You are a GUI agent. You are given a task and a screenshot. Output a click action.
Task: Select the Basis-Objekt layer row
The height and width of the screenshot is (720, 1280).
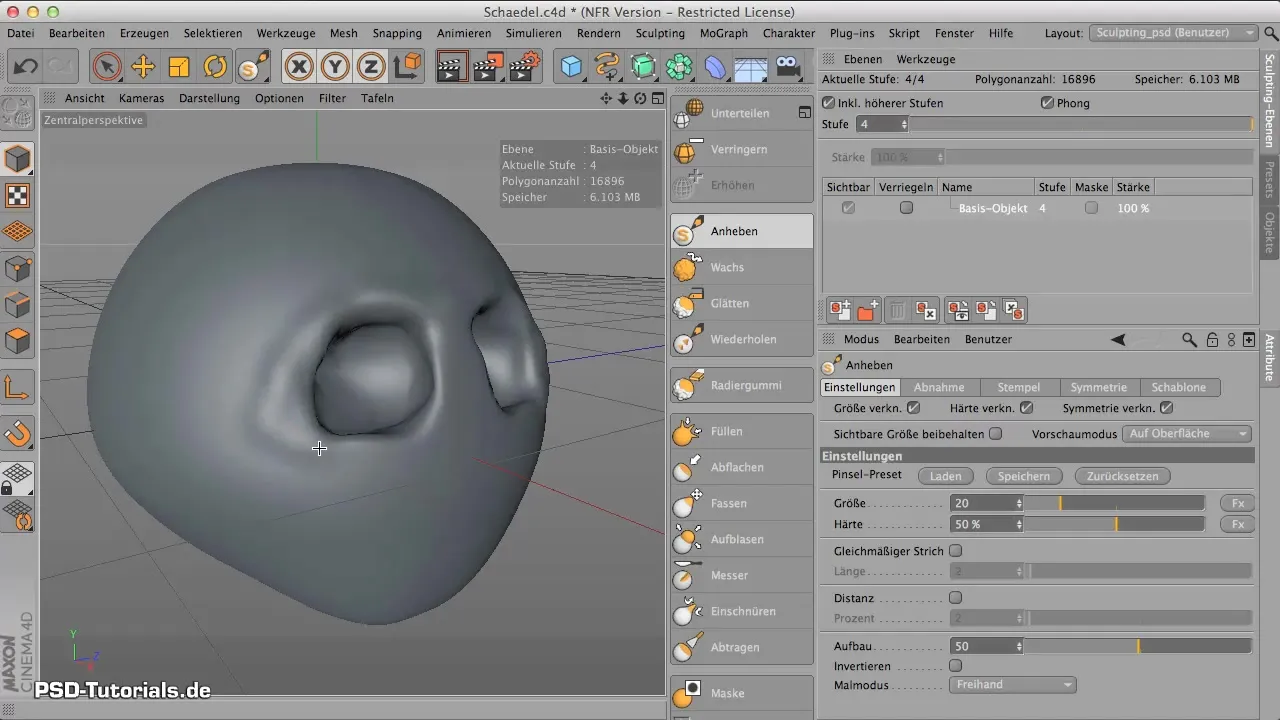1037,208
